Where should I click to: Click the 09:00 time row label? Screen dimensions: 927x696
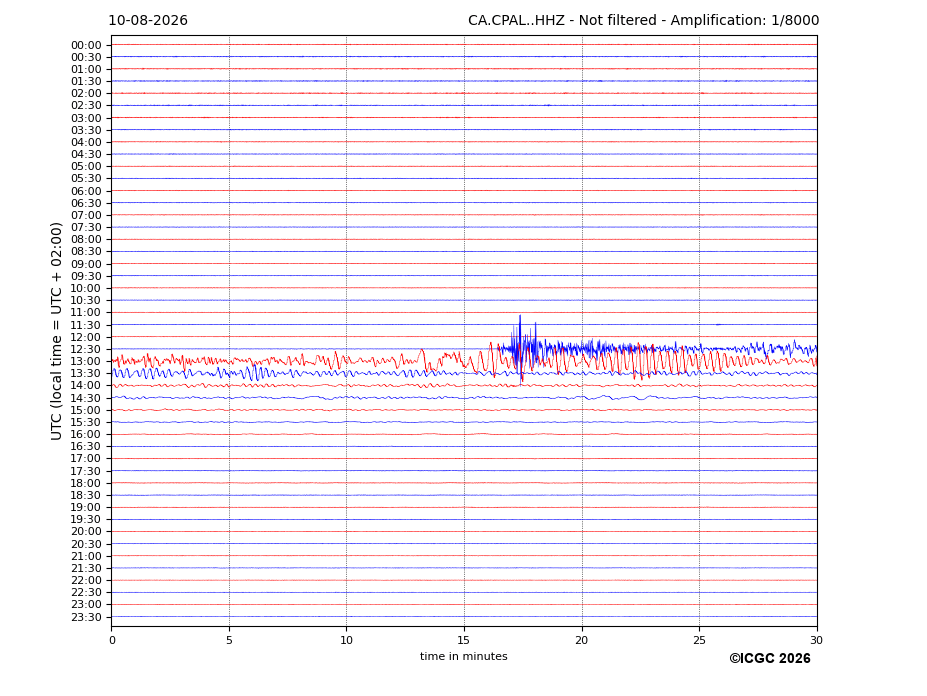tap(86, 264)
